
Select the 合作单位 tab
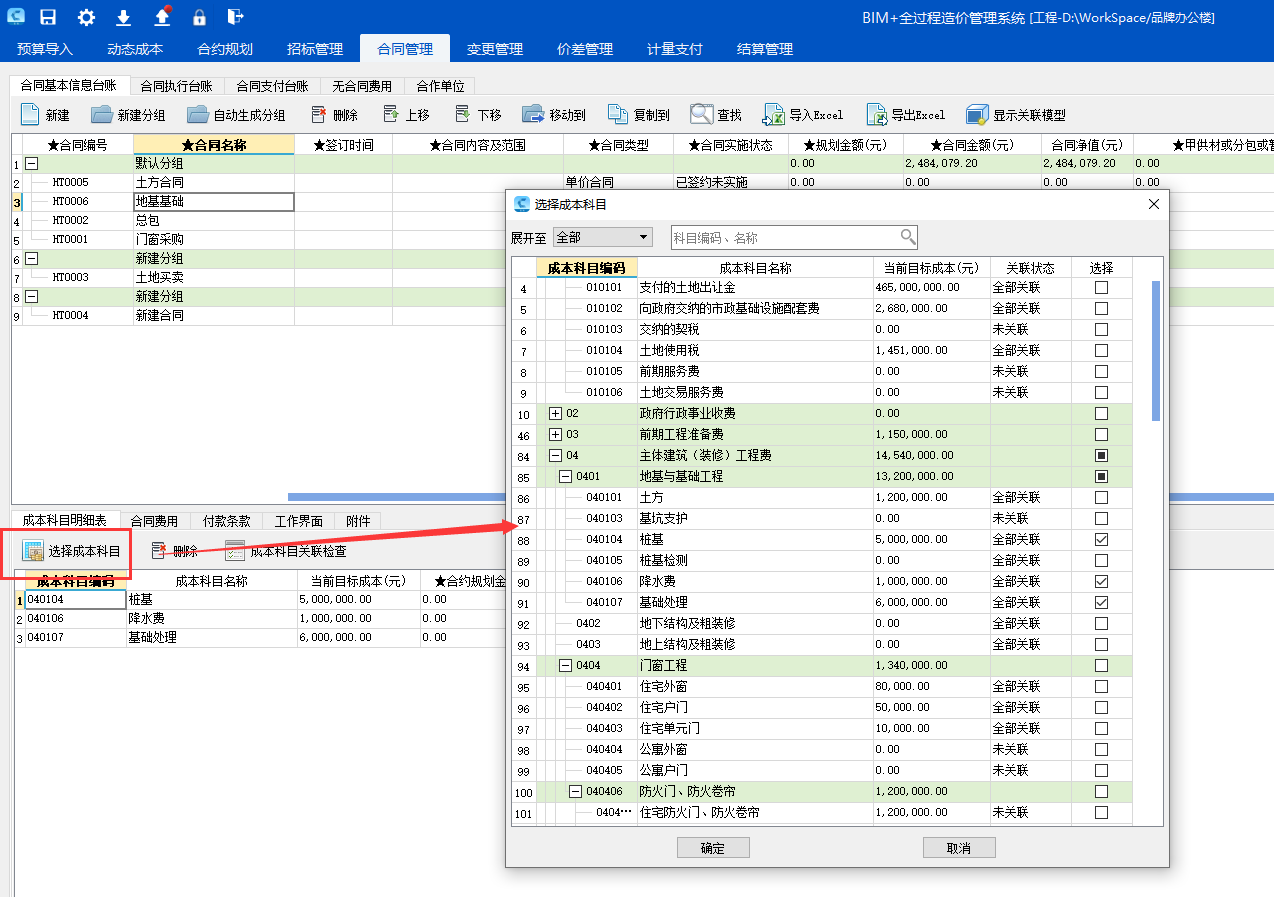click(x=441, y=86)
